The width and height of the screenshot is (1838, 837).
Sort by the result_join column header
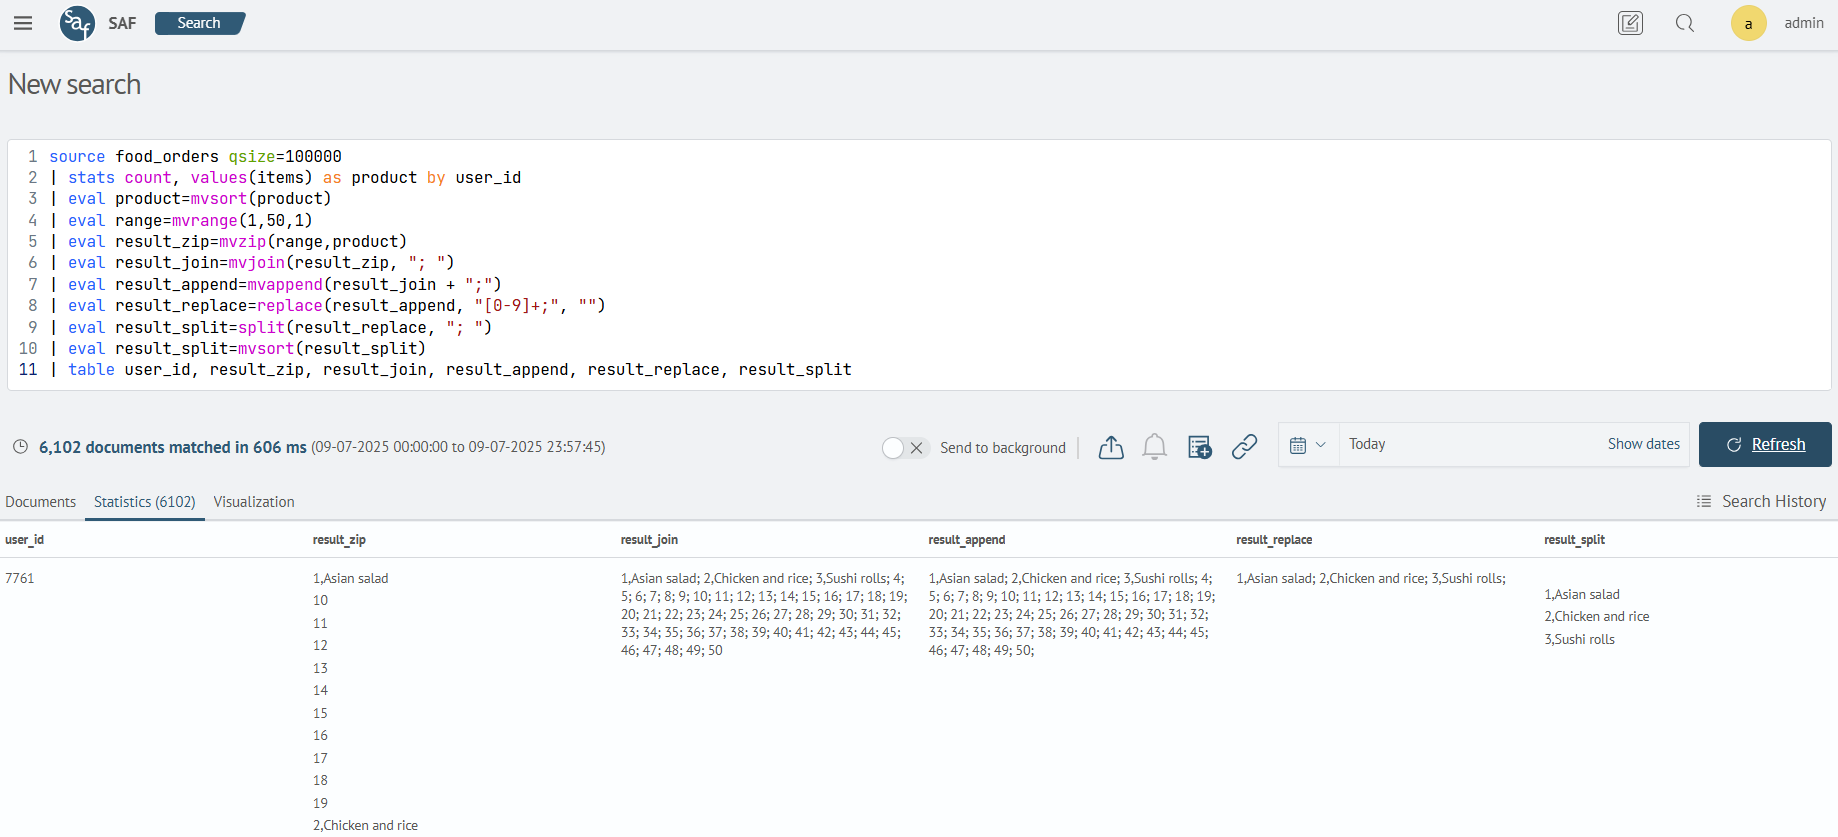(x=649, y=540)
